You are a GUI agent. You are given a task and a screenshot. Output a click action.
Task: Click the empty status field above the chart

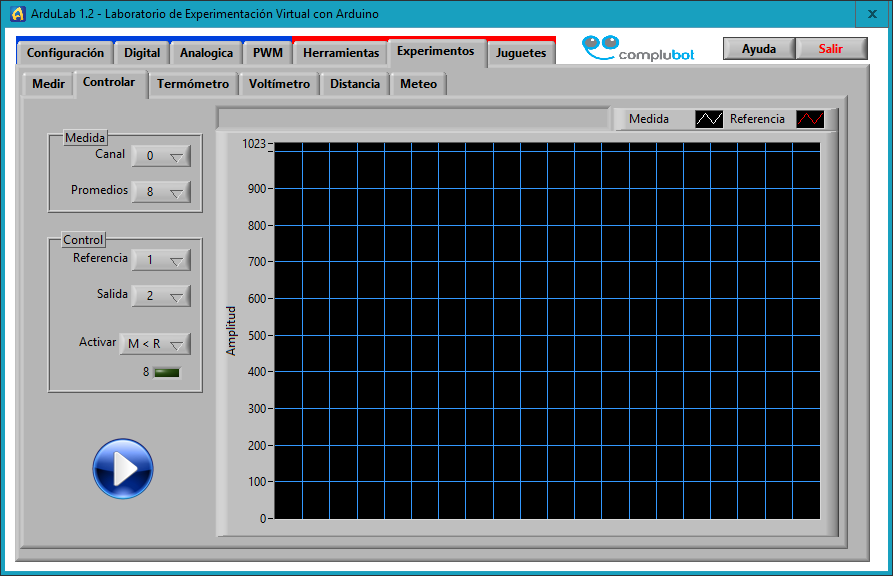[x=412, y=119]
